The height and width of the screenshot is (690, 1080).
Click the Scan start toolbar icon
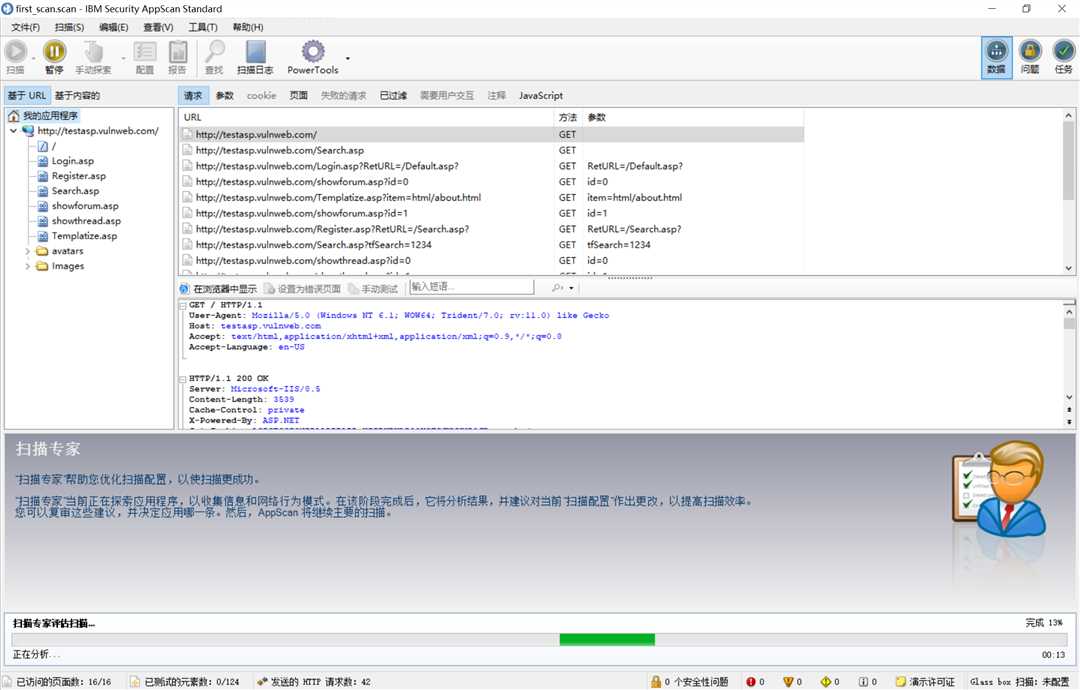coord(16,52)
